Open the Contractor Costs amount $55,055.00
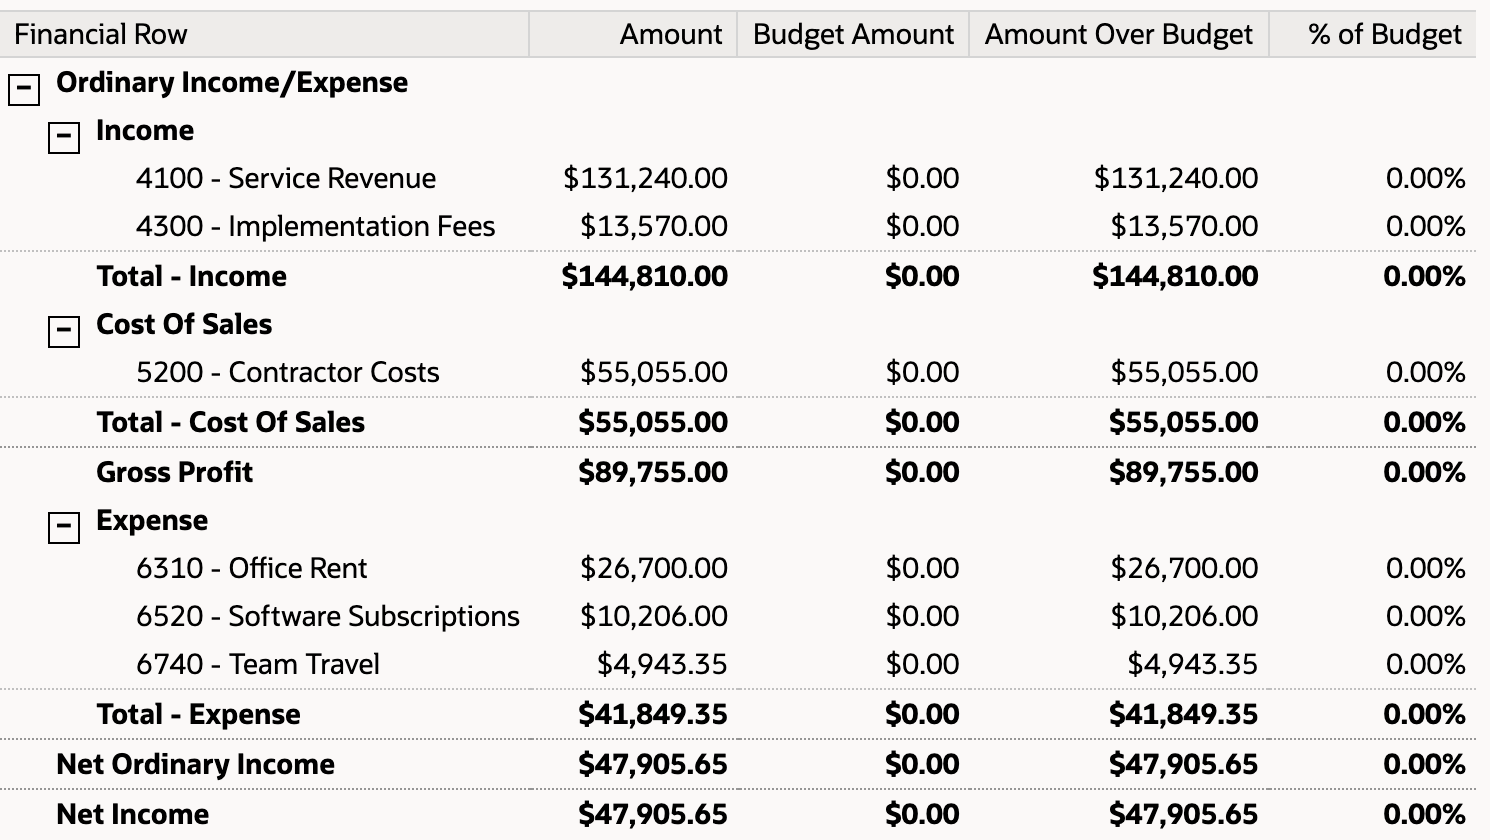The height and width of the screenshot is (840, 1490). 654,372
